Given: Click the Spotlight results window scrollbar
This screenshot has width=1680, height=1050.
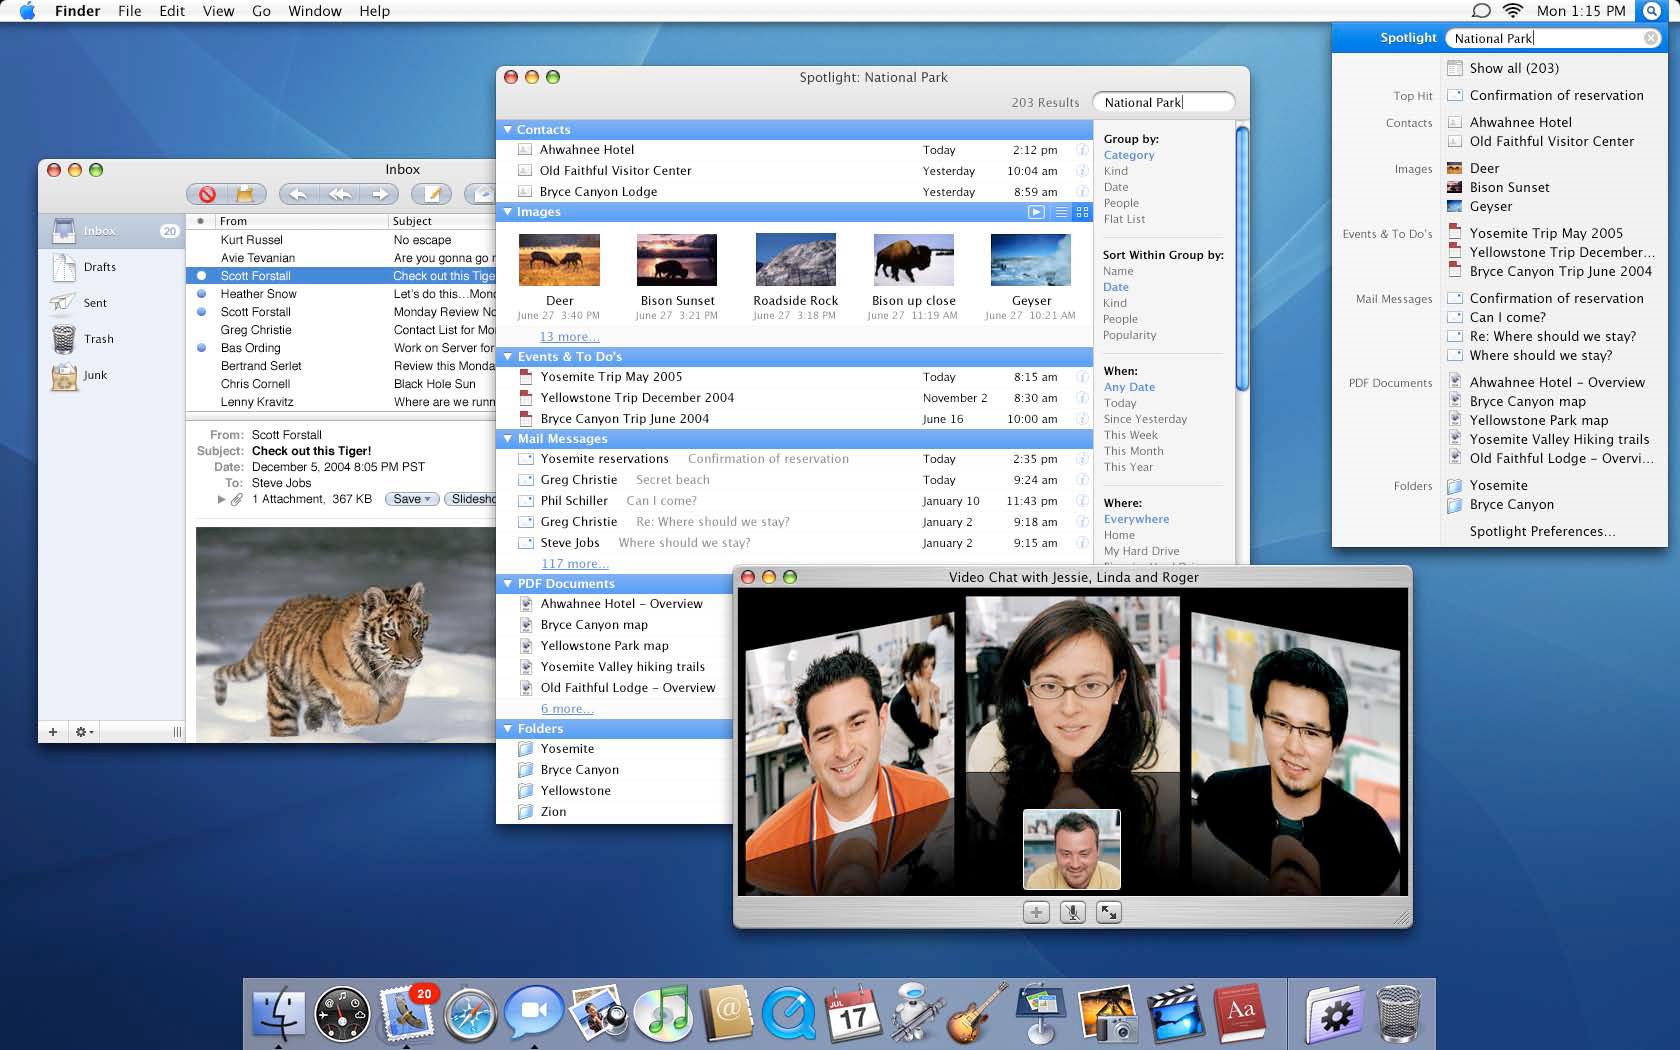Looking at the screenshot, I should pyautogui.click(x=1242, y=258).
